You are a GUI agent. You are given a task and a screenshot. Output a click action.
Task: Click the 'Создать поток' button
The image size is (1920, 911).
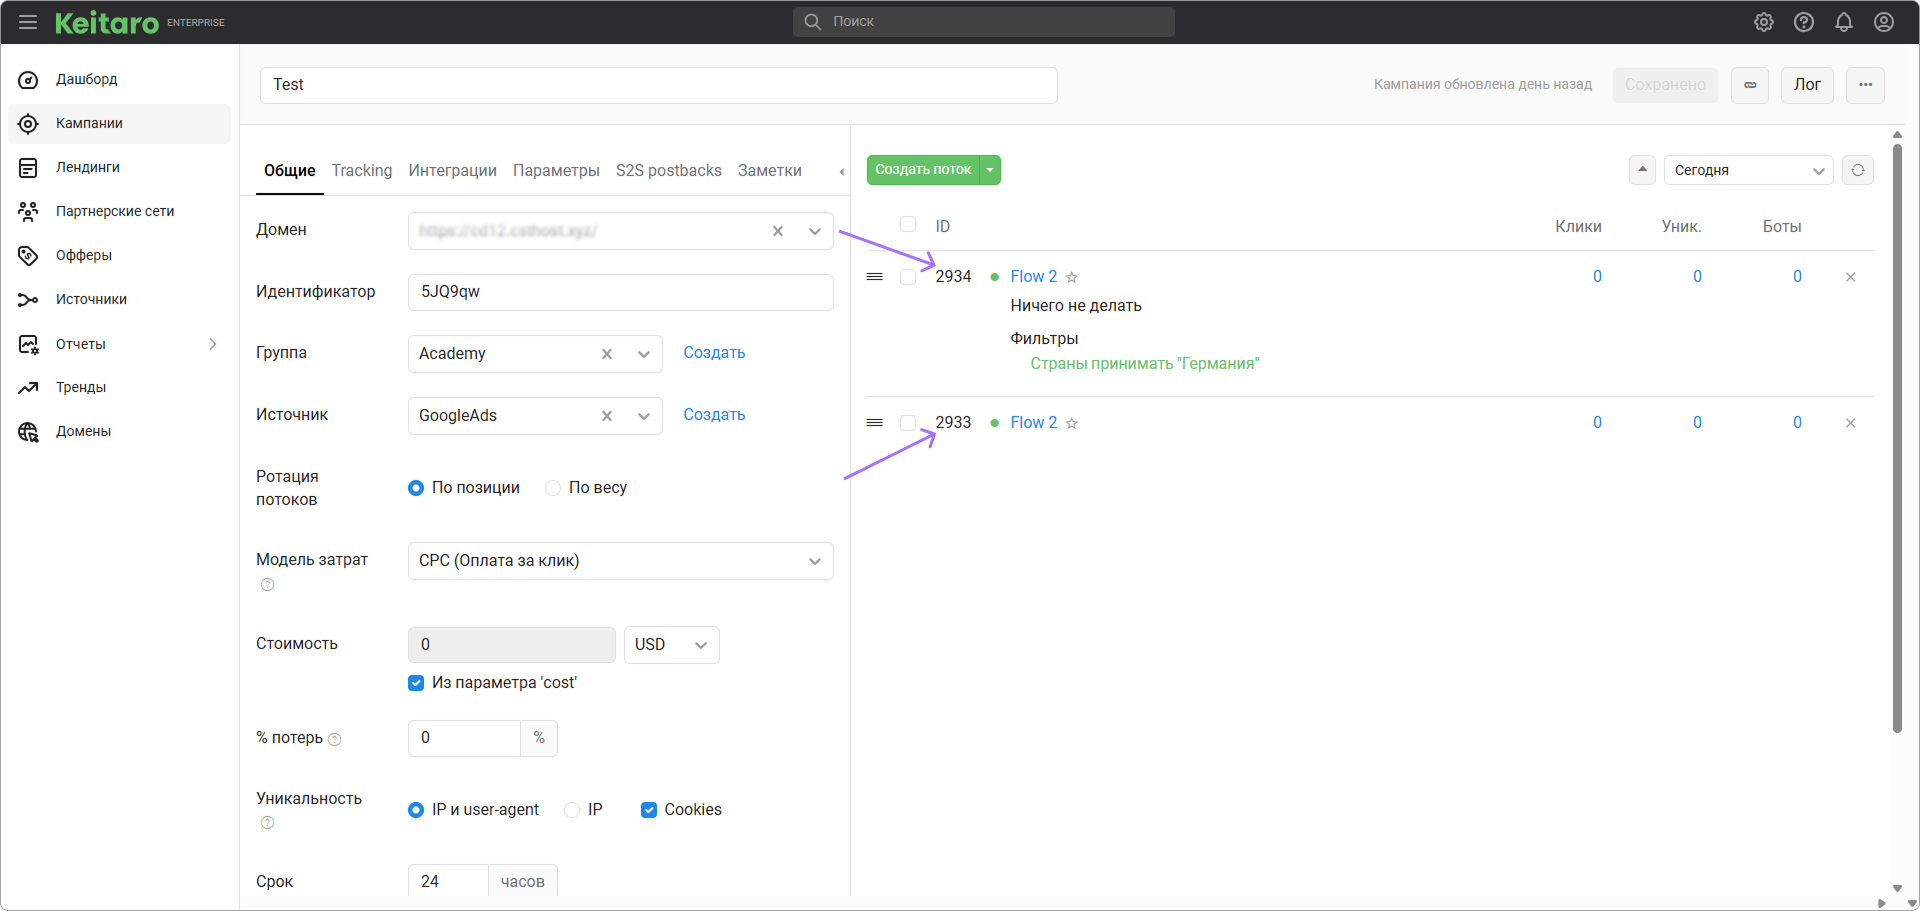point(923,170)
